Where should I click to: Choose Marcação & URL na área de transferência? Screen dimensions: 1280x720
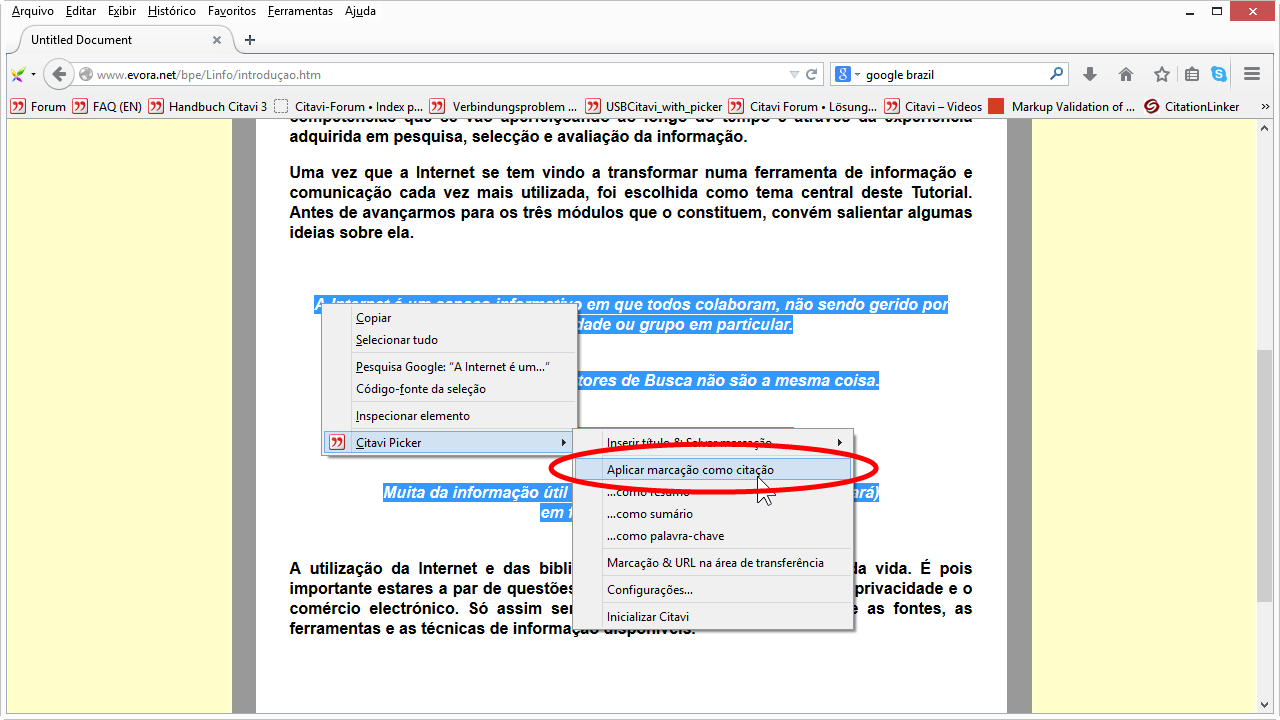click(713, 563)
